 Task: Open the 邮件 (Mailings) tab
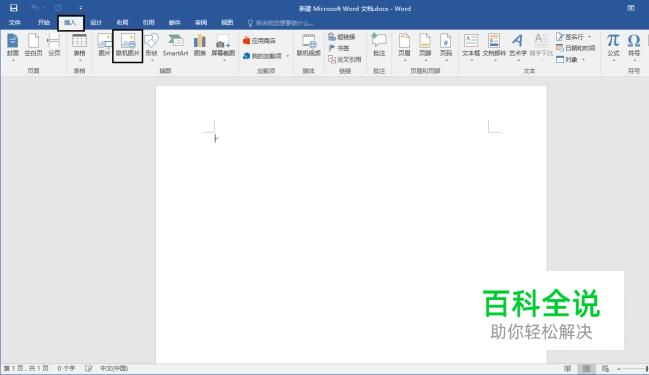point(174,23)
